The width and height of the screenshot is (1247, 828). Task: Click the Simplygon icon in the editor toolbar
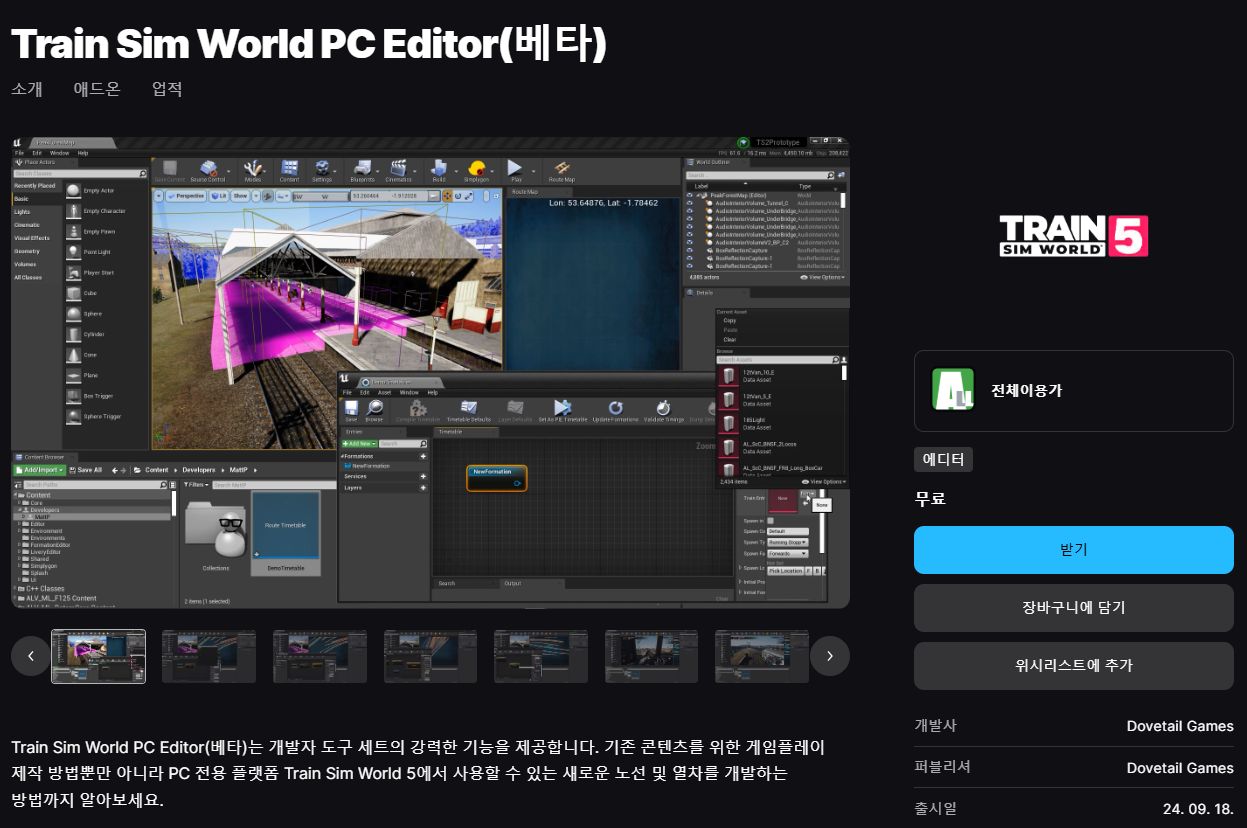click(x=476, y=171)
